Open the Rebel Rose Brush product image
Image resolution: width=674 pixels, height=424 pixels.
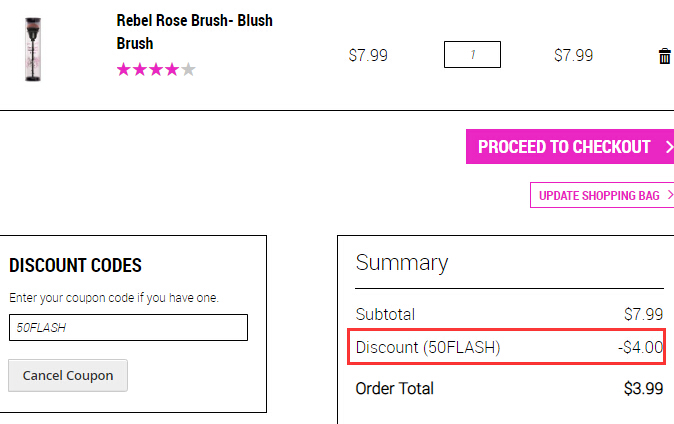[33, 49]
